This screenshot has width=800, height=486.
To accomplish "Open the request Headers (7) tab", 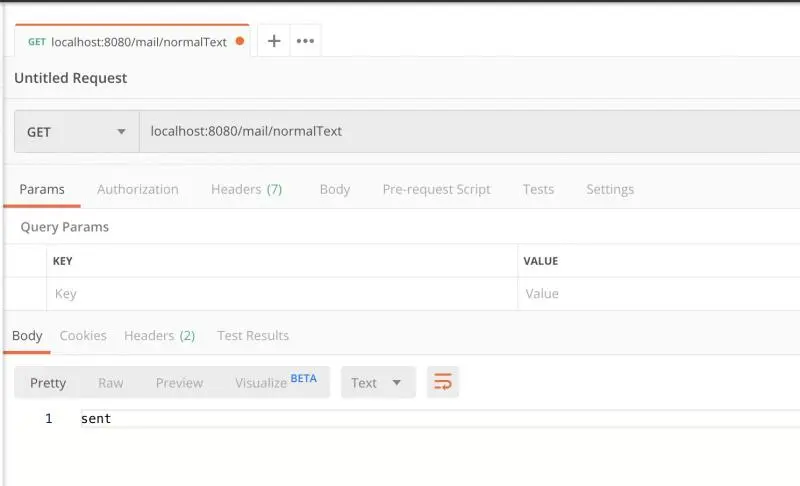I will (246, 189).
